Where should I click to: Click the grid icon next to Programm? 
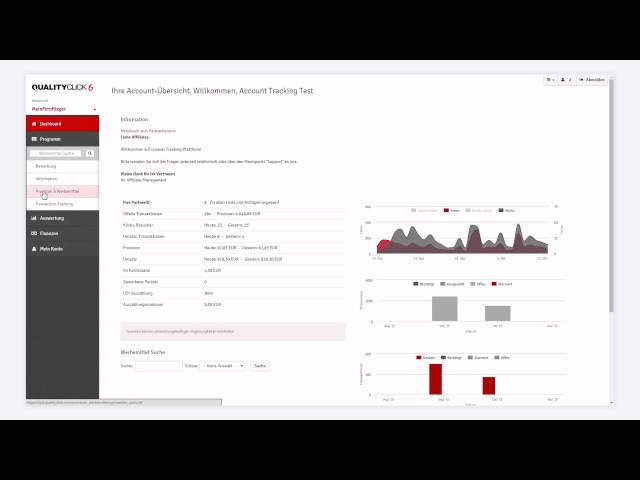[x=34, y=139]
